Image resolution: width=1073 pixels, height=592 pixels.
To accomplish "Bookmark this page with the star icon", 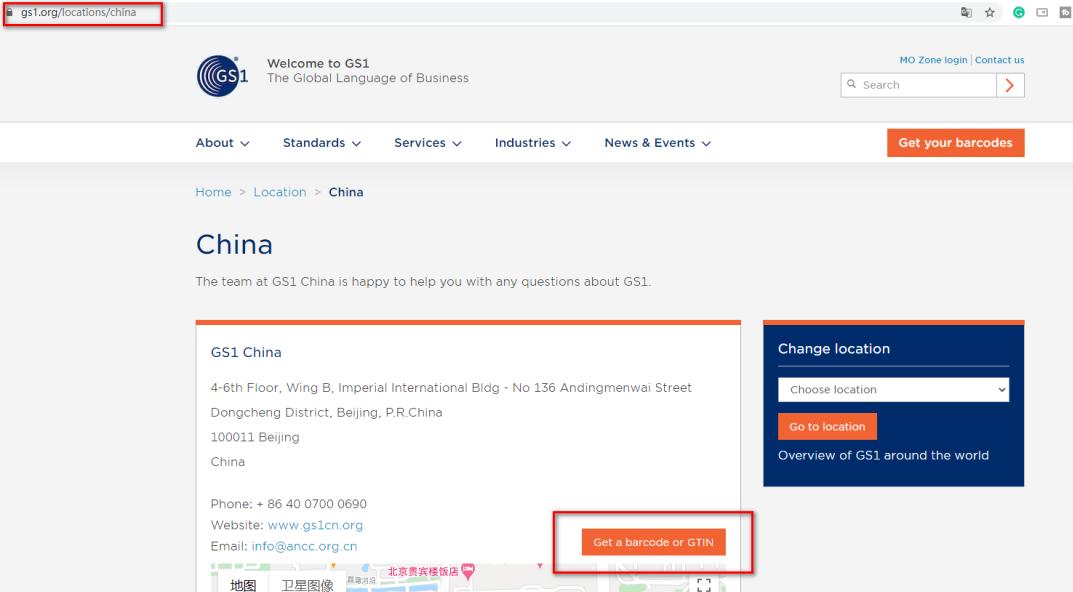I will [990, 12].
